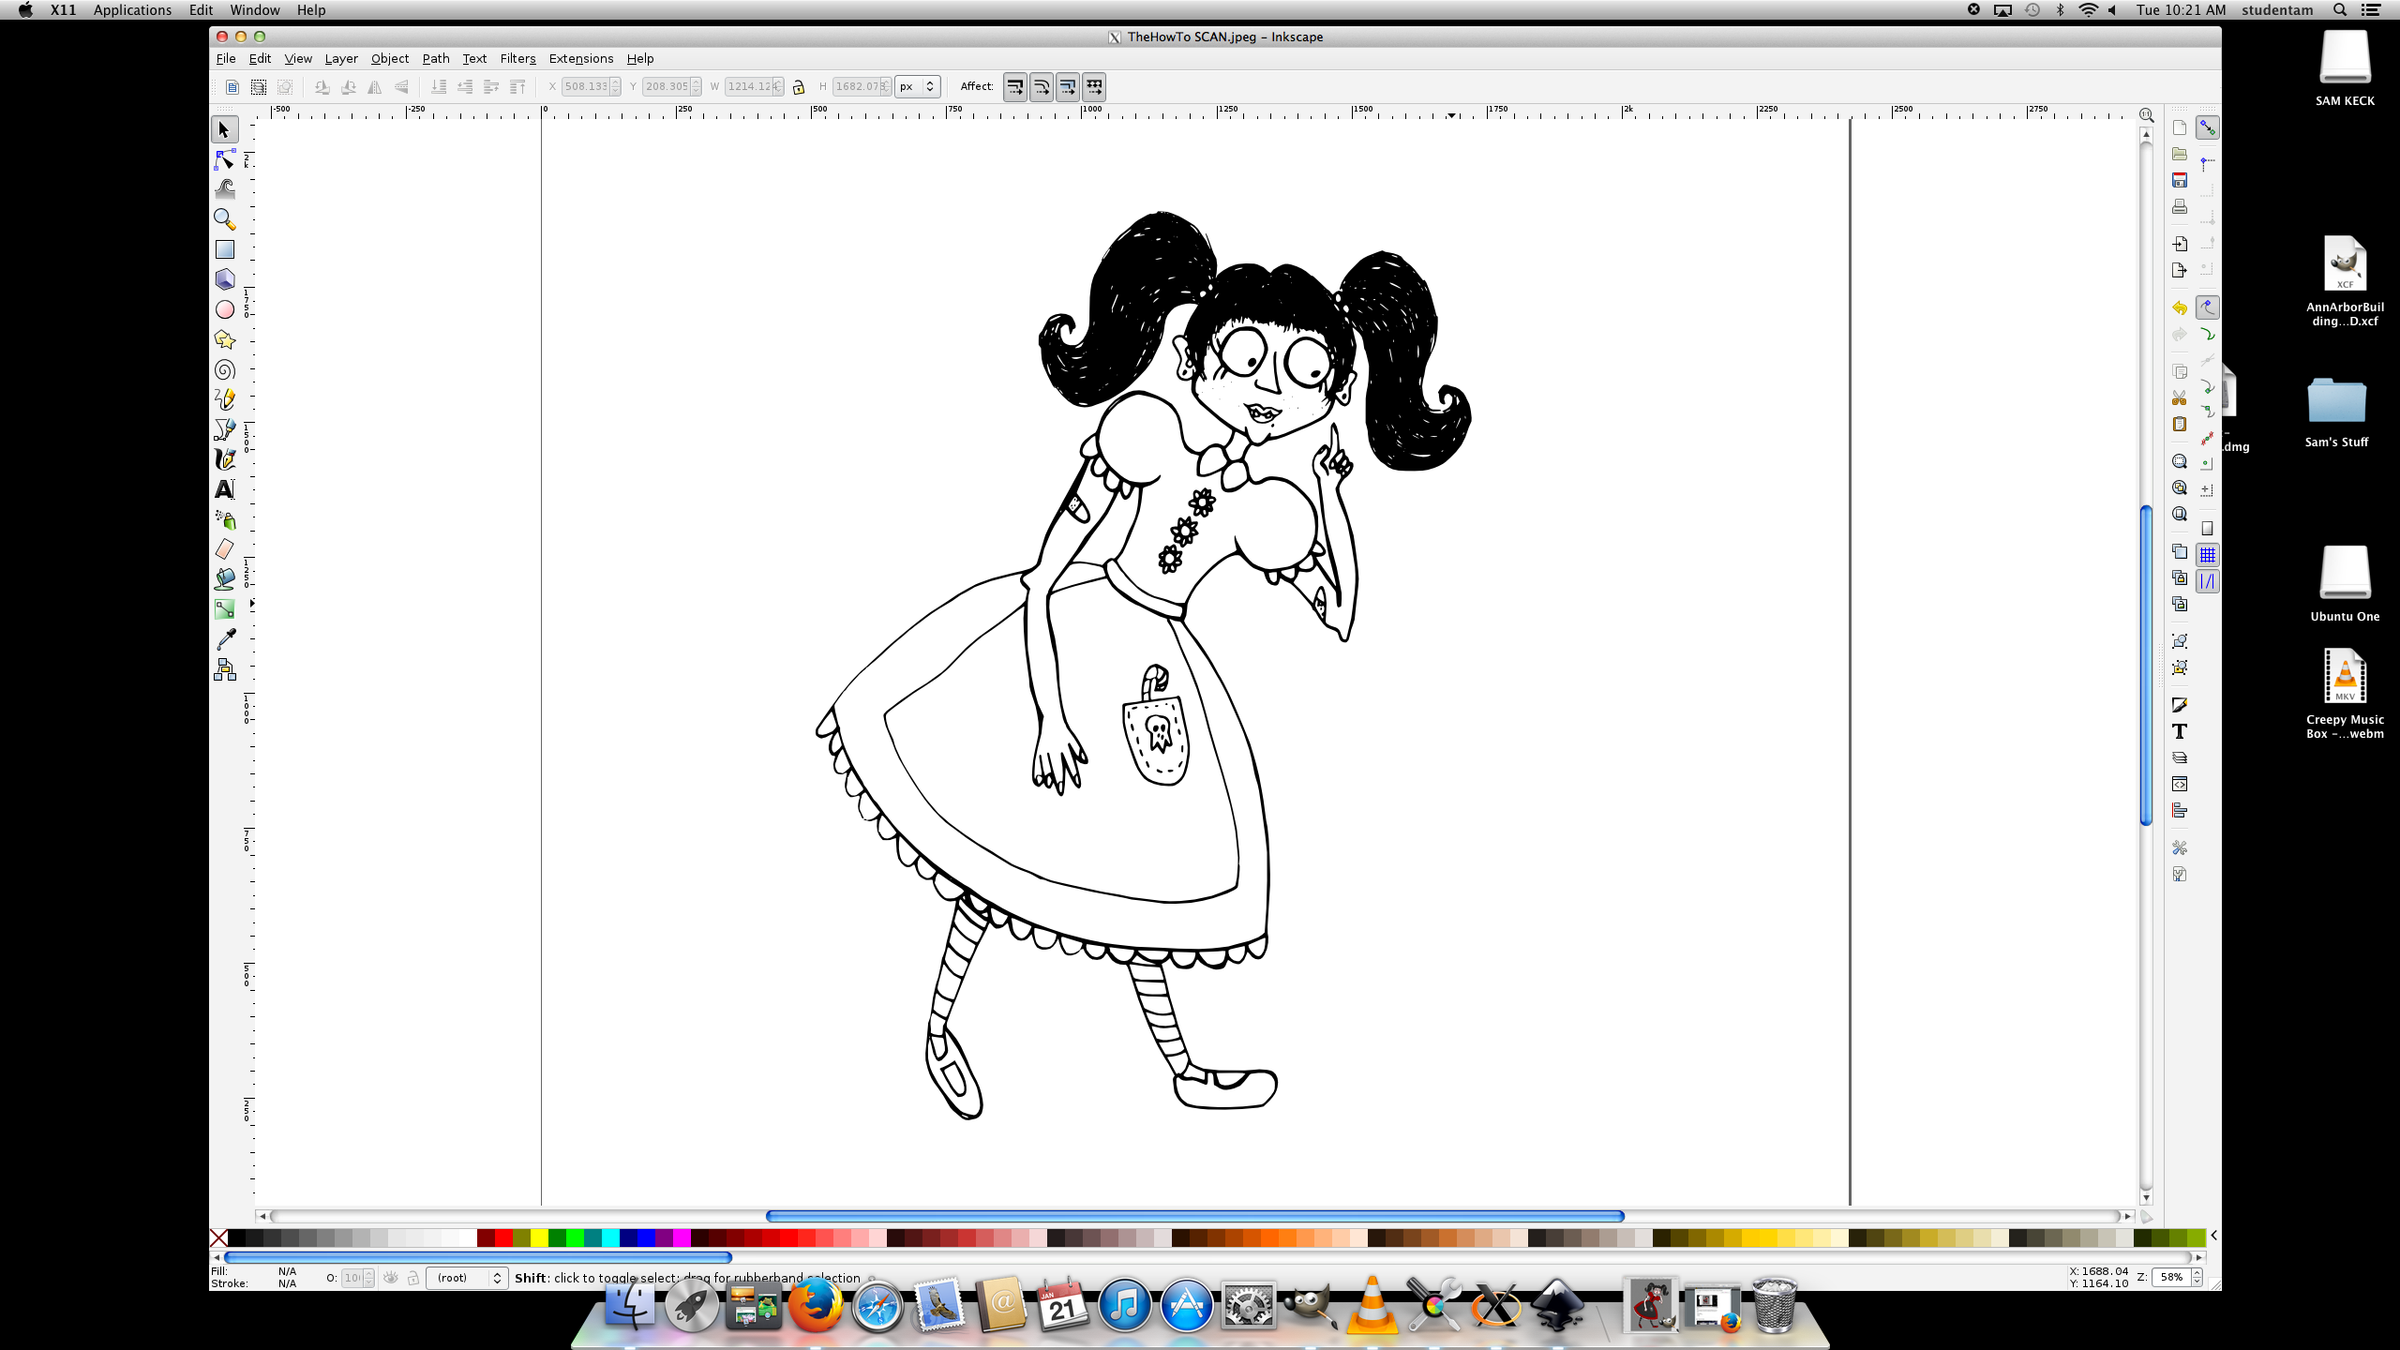Viewport: 2400px width, 1350px height.
Task: Pick the Spiral tool
Action: click(x=224, y=369)
